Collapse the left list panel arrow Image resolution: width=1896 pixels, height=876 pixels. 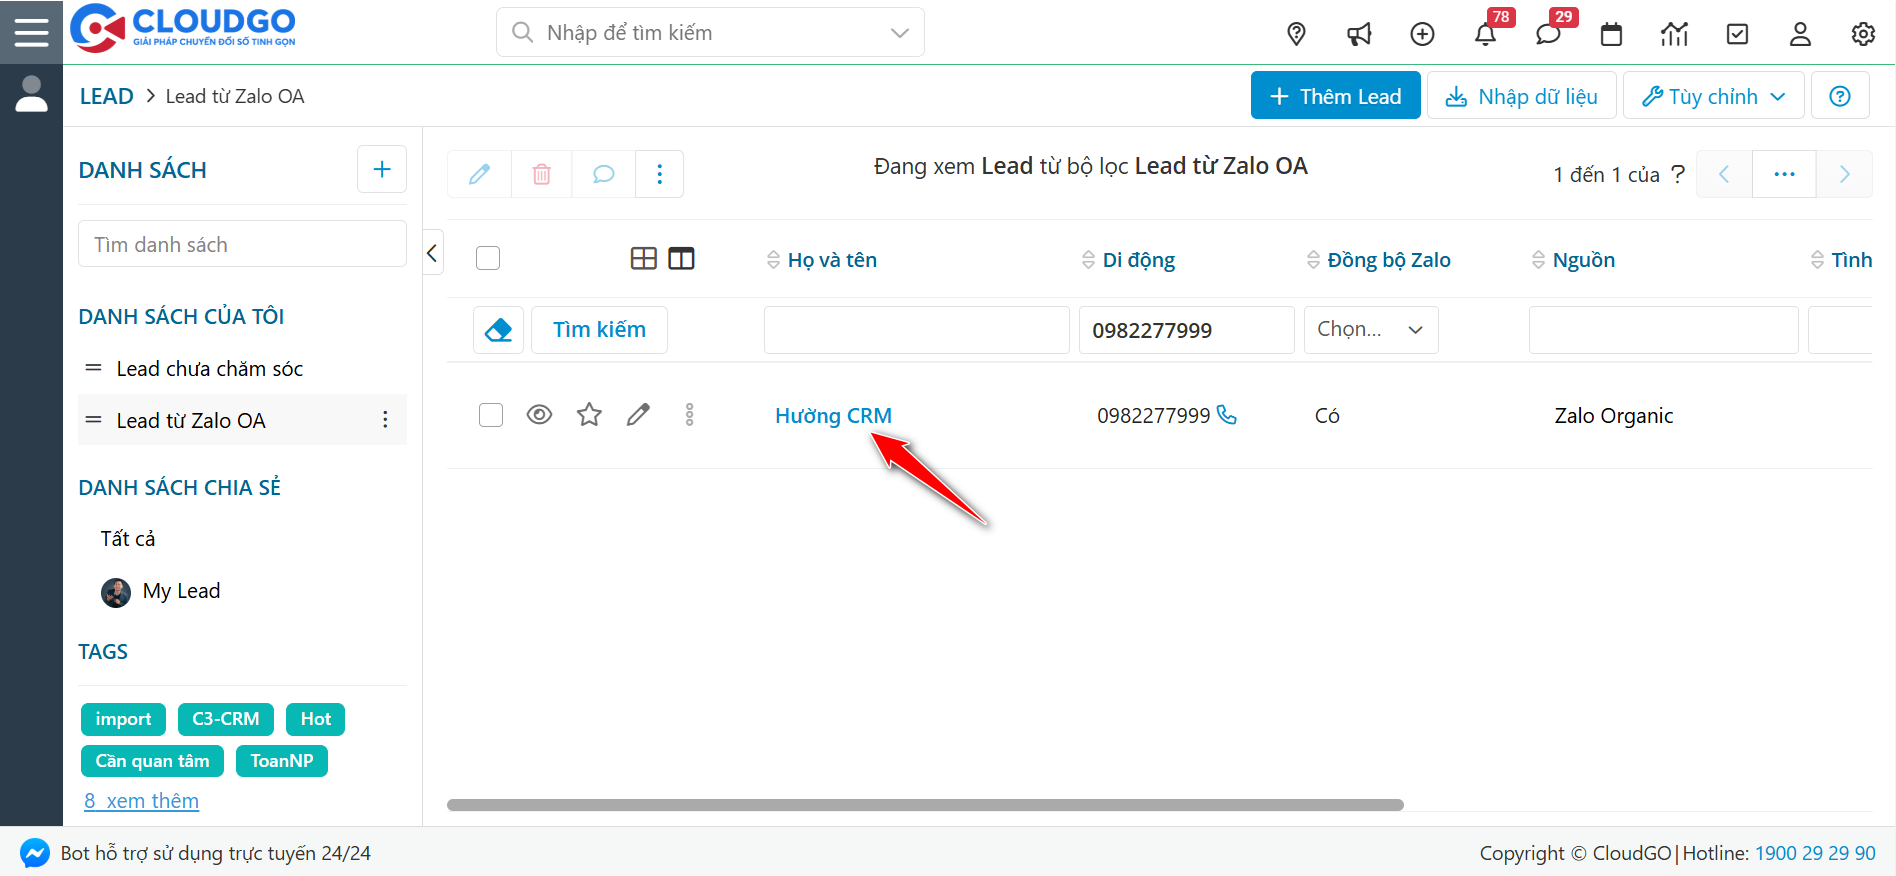pos(432,253)
